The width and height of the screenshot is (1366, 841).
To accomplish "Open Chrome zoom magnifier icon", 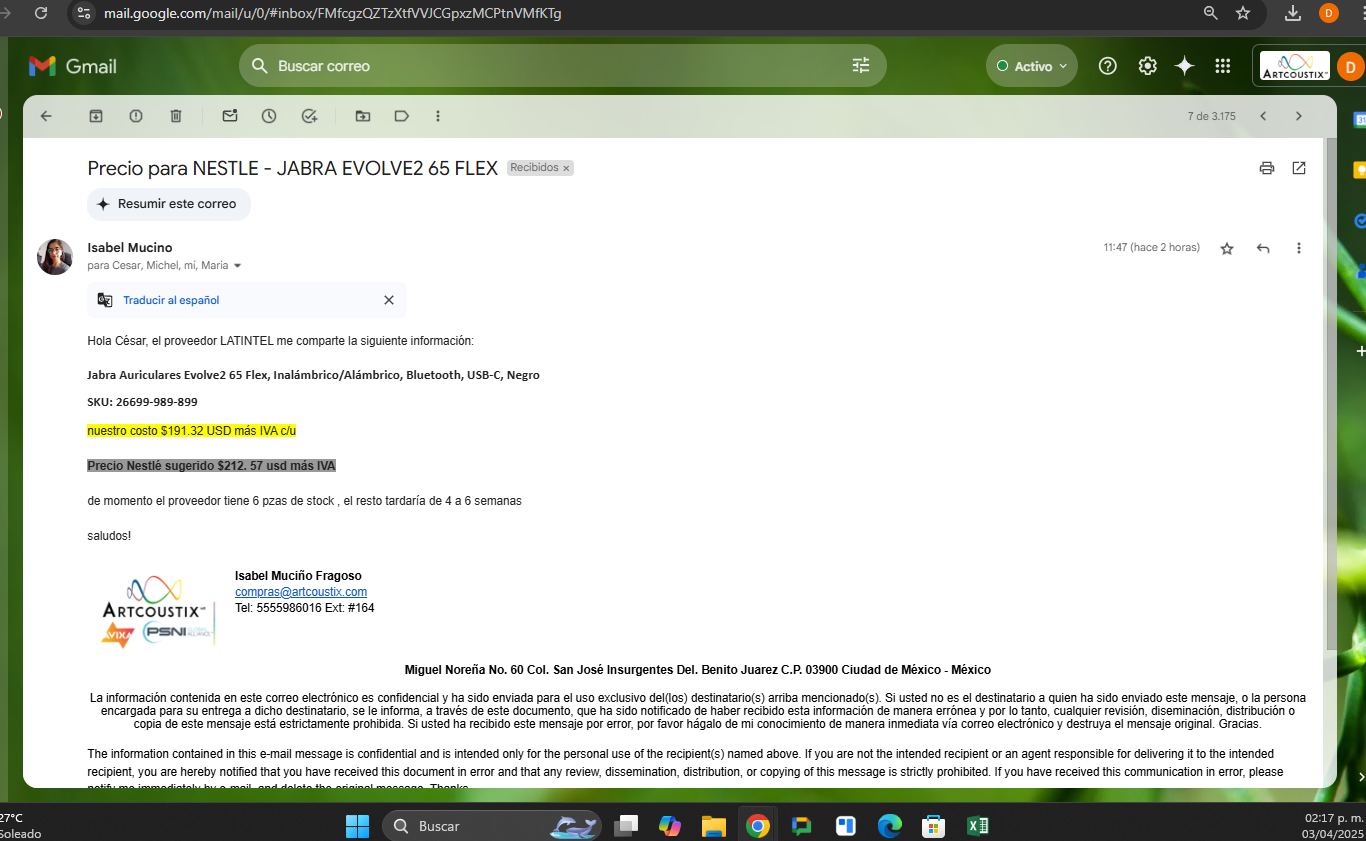I will coord(1211,13).
